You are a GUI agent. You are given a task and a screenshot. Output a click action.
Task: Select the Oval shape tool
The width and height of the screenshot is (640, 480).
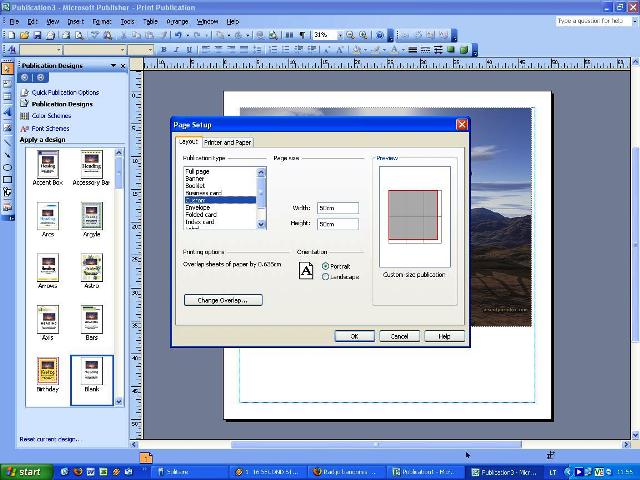pyautogui.click(x=8, y=167)
